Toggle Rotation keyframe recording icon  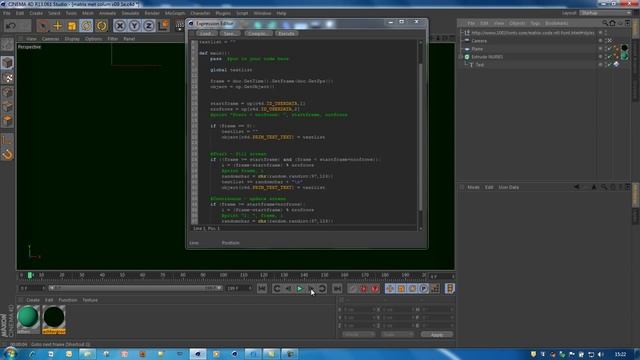click(x=412, y=289)
